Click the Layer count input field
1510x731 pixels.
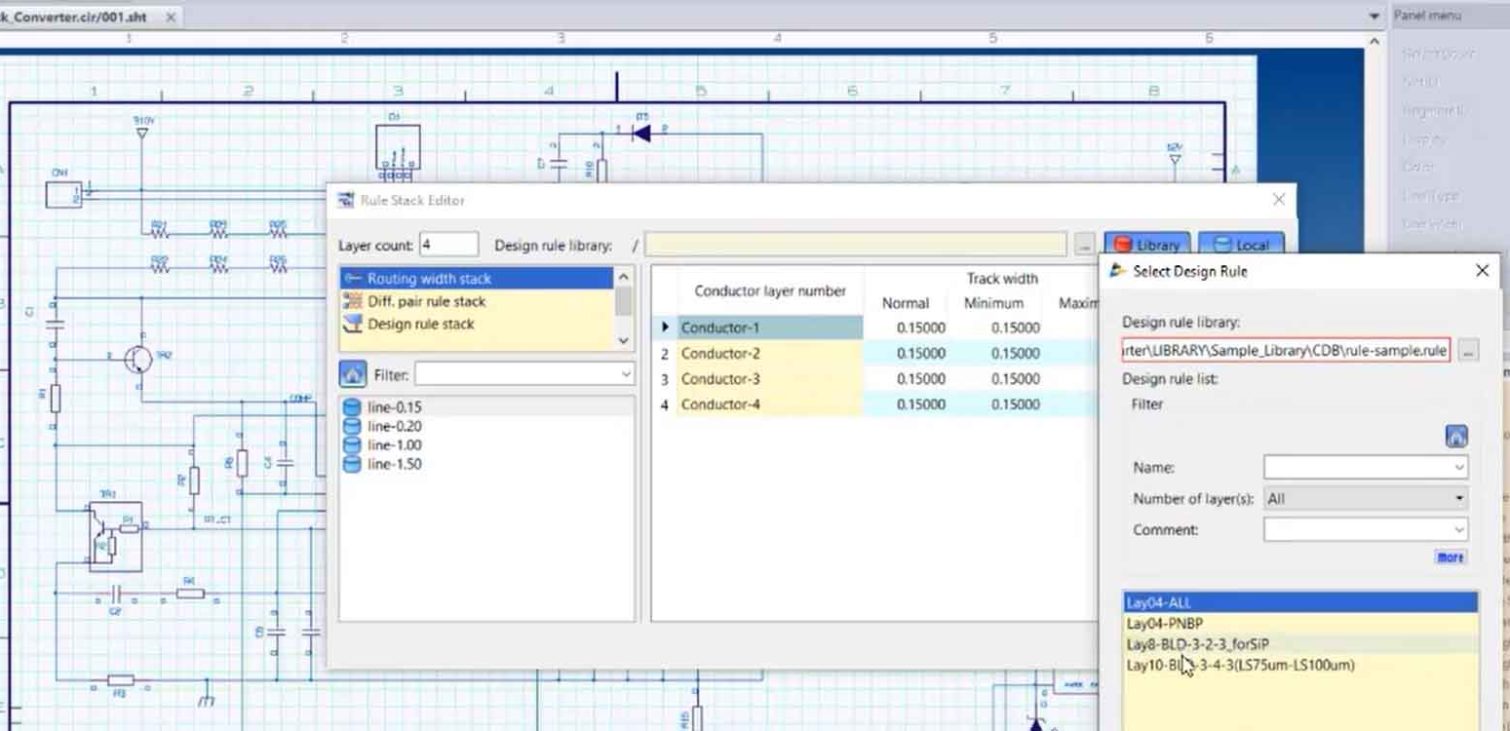pyautogui.click(x=448, y=245)
